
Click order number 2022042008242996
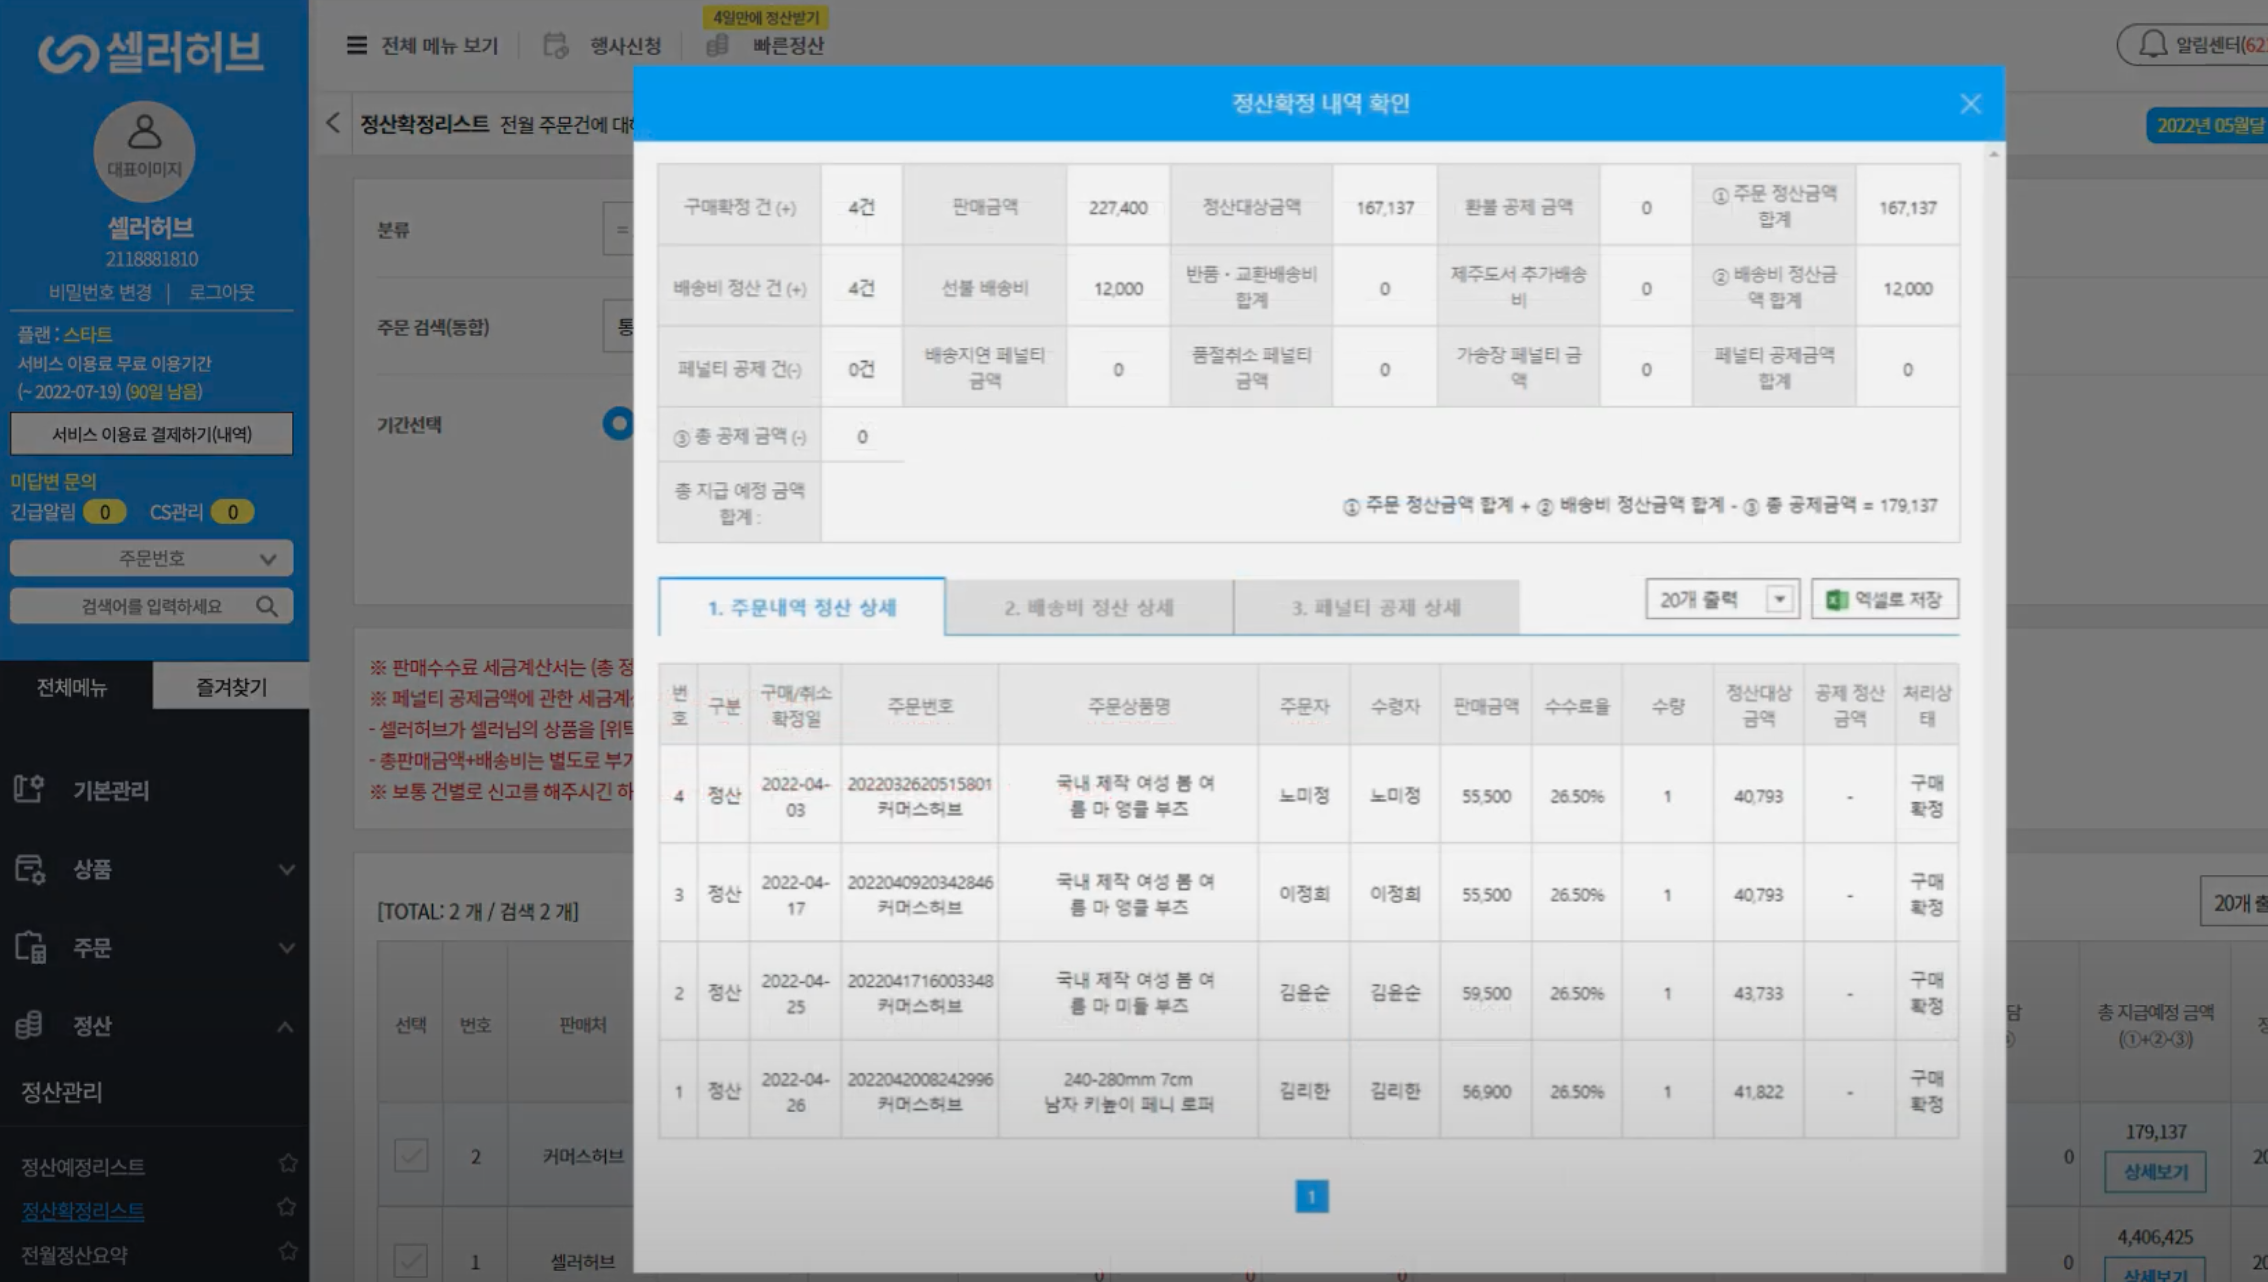click(x=920, y=1079)
